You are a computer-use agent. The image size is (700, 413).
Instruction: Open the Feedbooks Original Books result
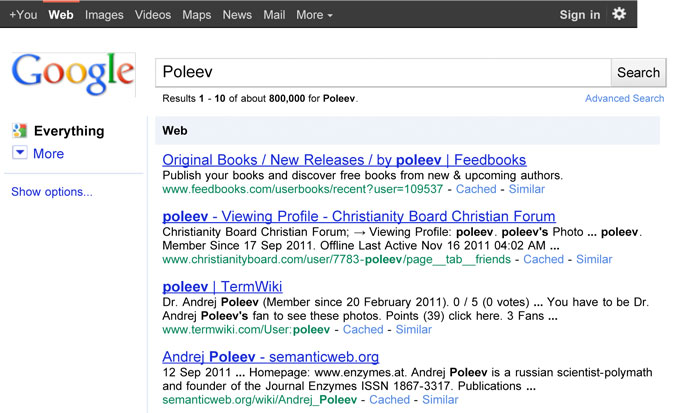pyautogui.click(x=344, y=160)
